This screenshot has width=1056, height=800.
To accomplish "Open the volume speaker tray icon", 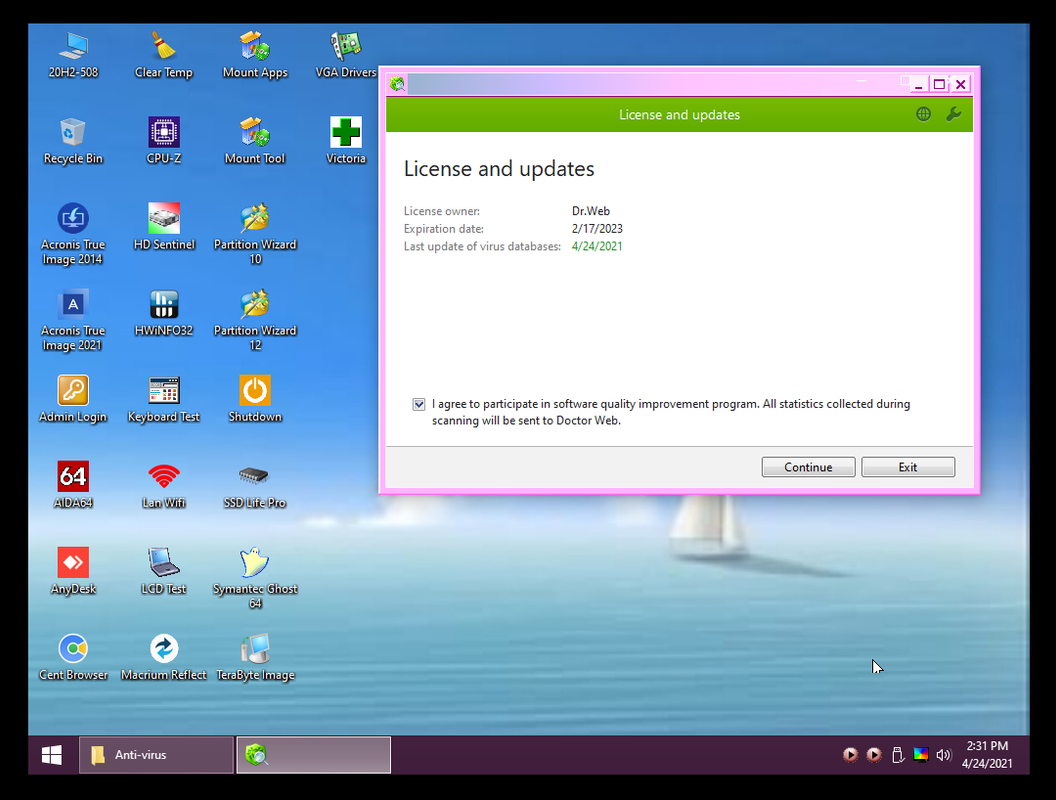I will click(944, 755).
